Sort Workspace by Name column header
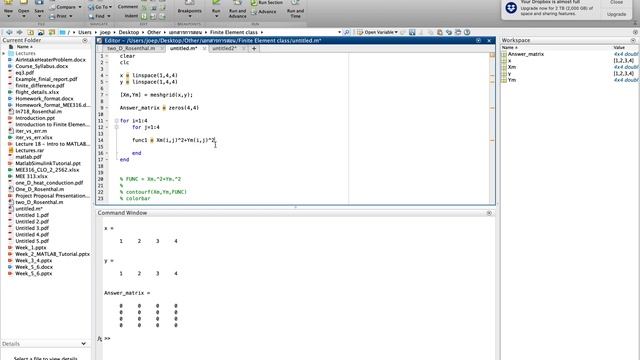 click(x=509, y=47)
